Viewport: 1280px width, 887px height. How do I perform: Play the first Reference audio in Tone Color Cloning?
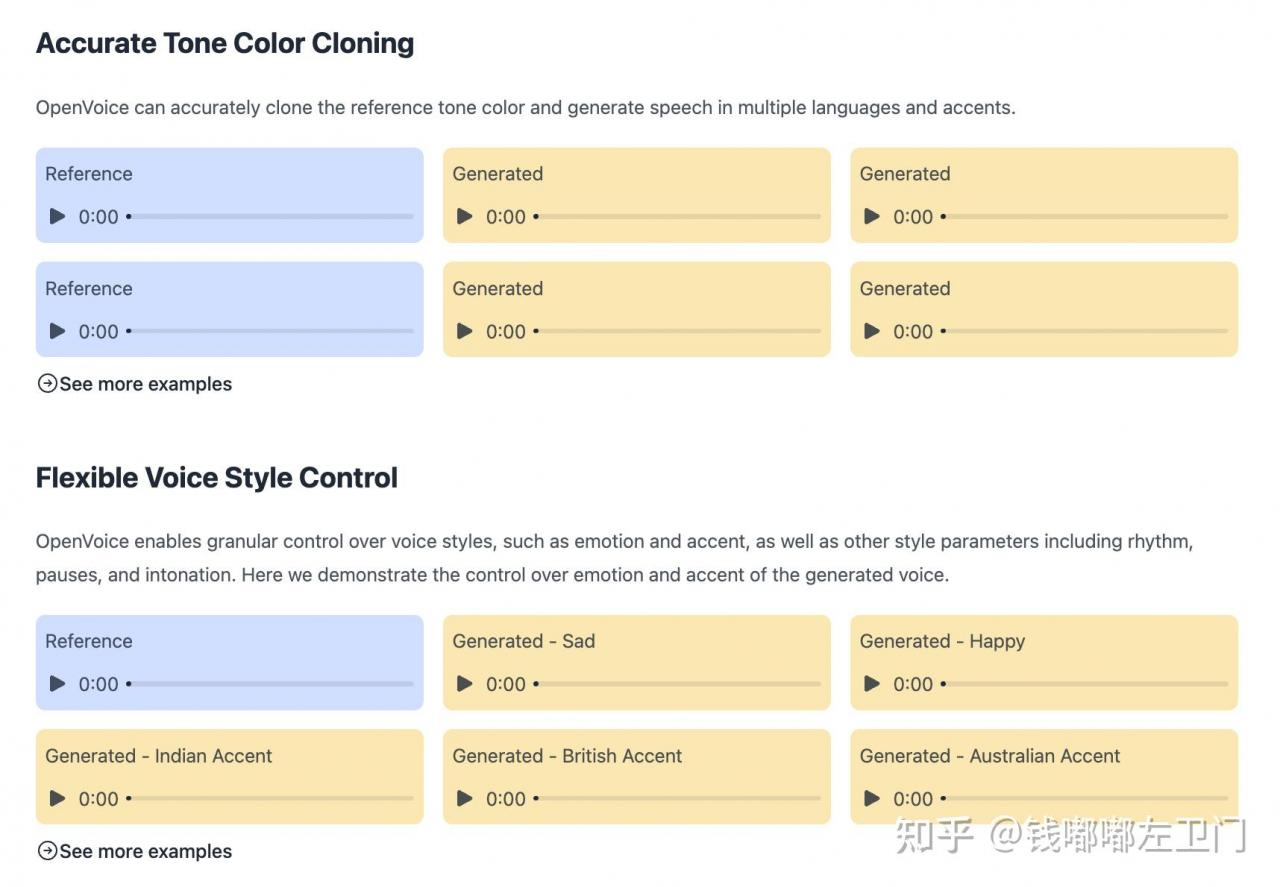(58, 216)
